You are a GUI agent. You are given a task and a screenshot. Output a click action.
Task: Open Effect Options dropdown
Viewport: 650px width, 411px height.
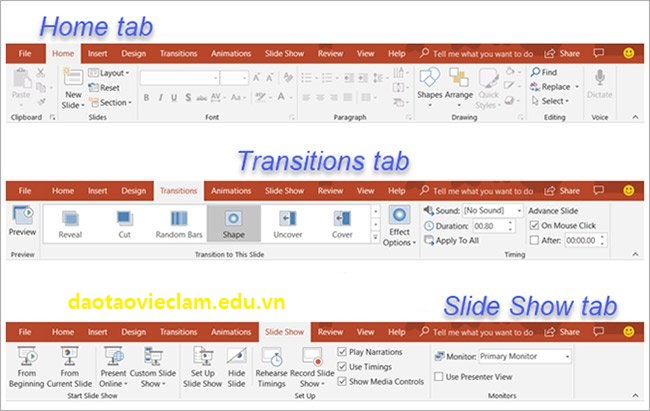399,226
